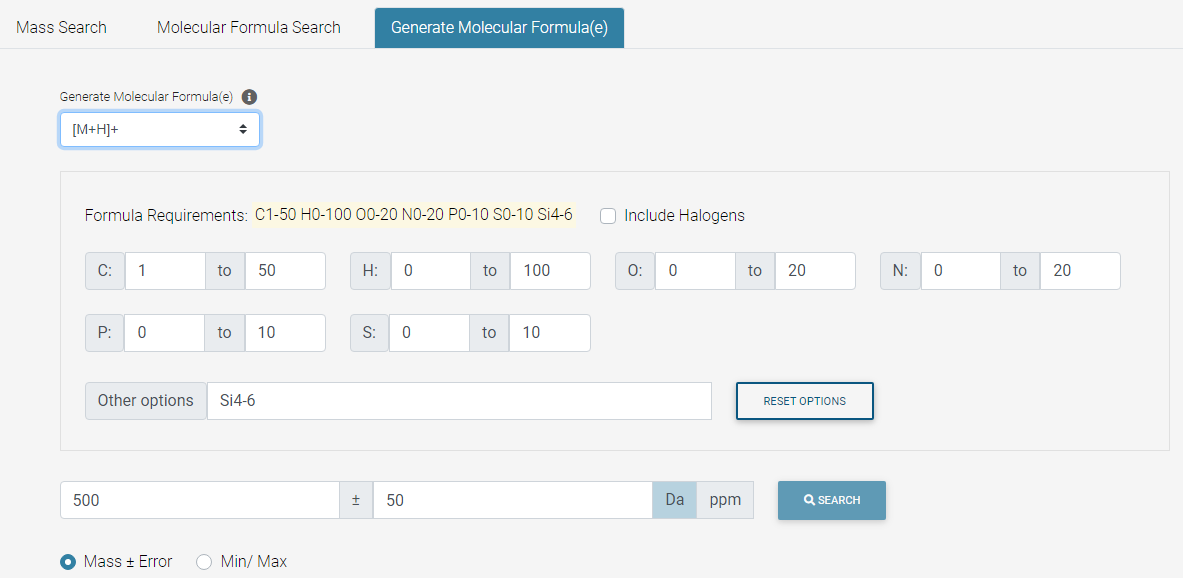Focus the sulfur maximum input field
Image resolution: width=1183 pixels, height=578 pixels.
click(x=550, y=333)
